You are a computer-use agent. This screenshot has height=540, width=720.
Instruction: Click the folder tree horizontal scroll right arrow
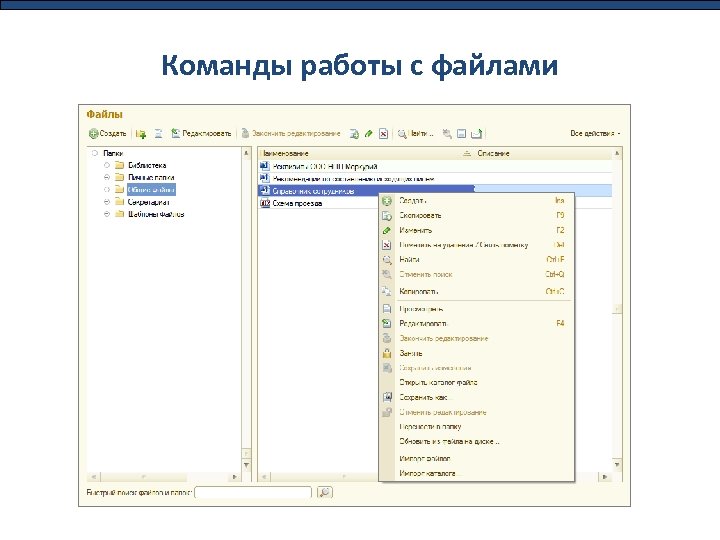tap(235, 477)
